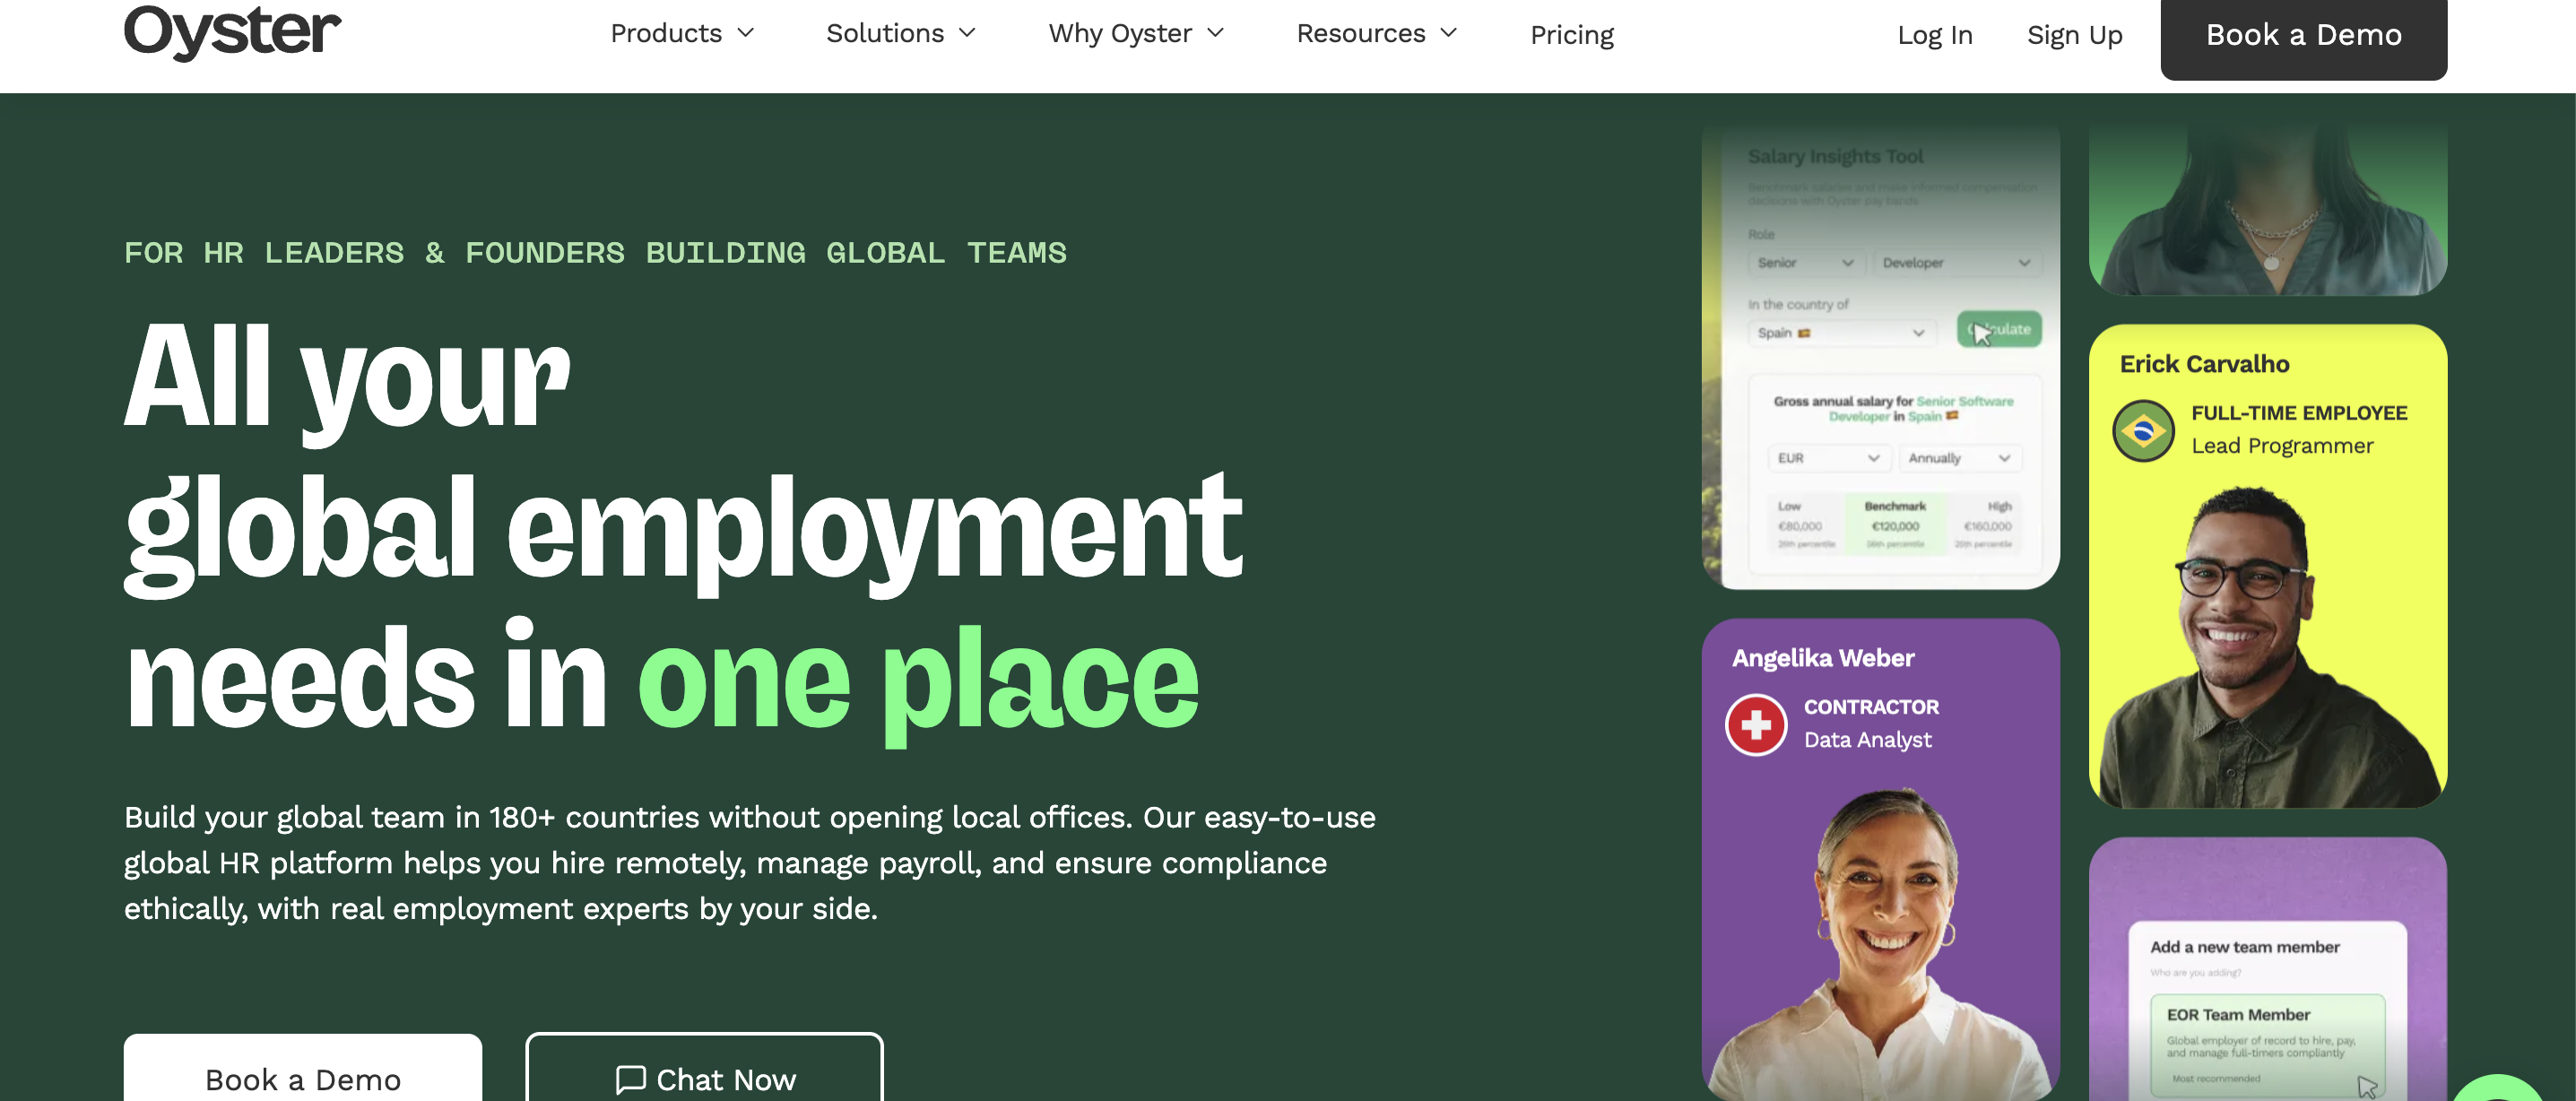Image resolution: width=2576 pixels, height=1101 pixels.
Task: Select Pricing in the navigation bar
Action: pos(1571,35)
